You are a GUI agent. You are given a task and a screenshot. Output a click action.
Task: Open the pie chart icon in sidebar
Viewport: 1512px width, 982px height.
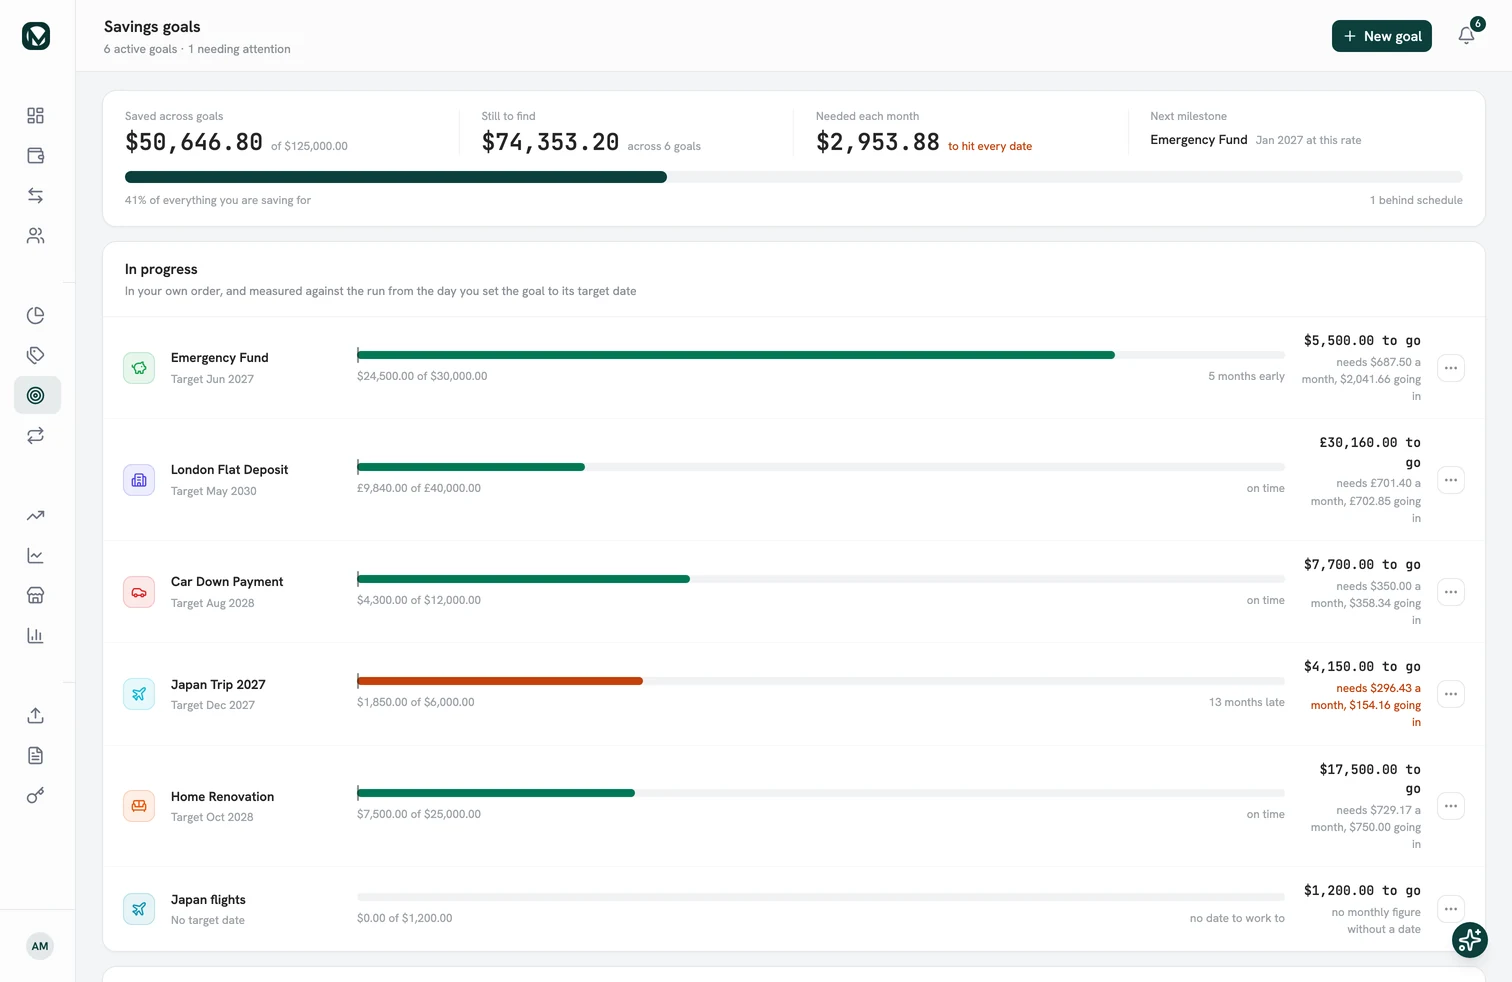tap(36, 316)
